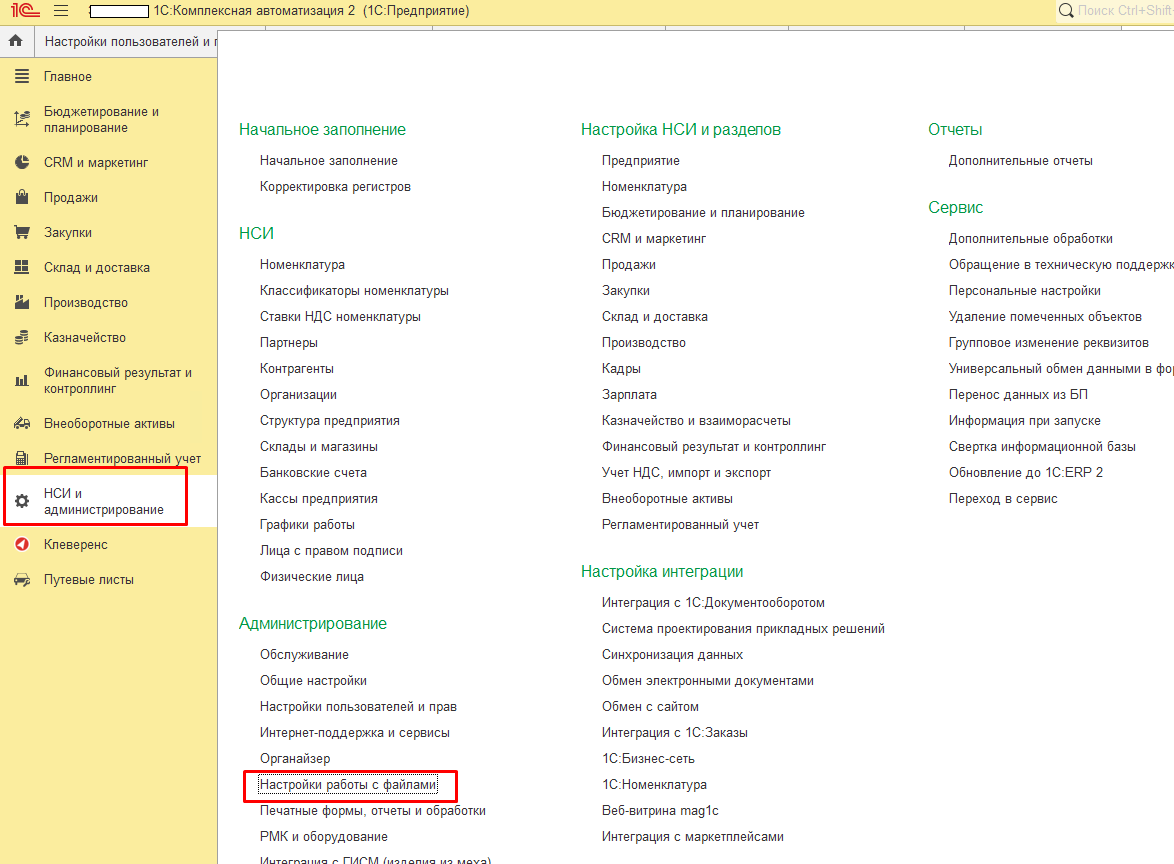Screen dimensions: 1174x864
Task: Open the Закупки section in sidebar
Action: pos(67,233)
